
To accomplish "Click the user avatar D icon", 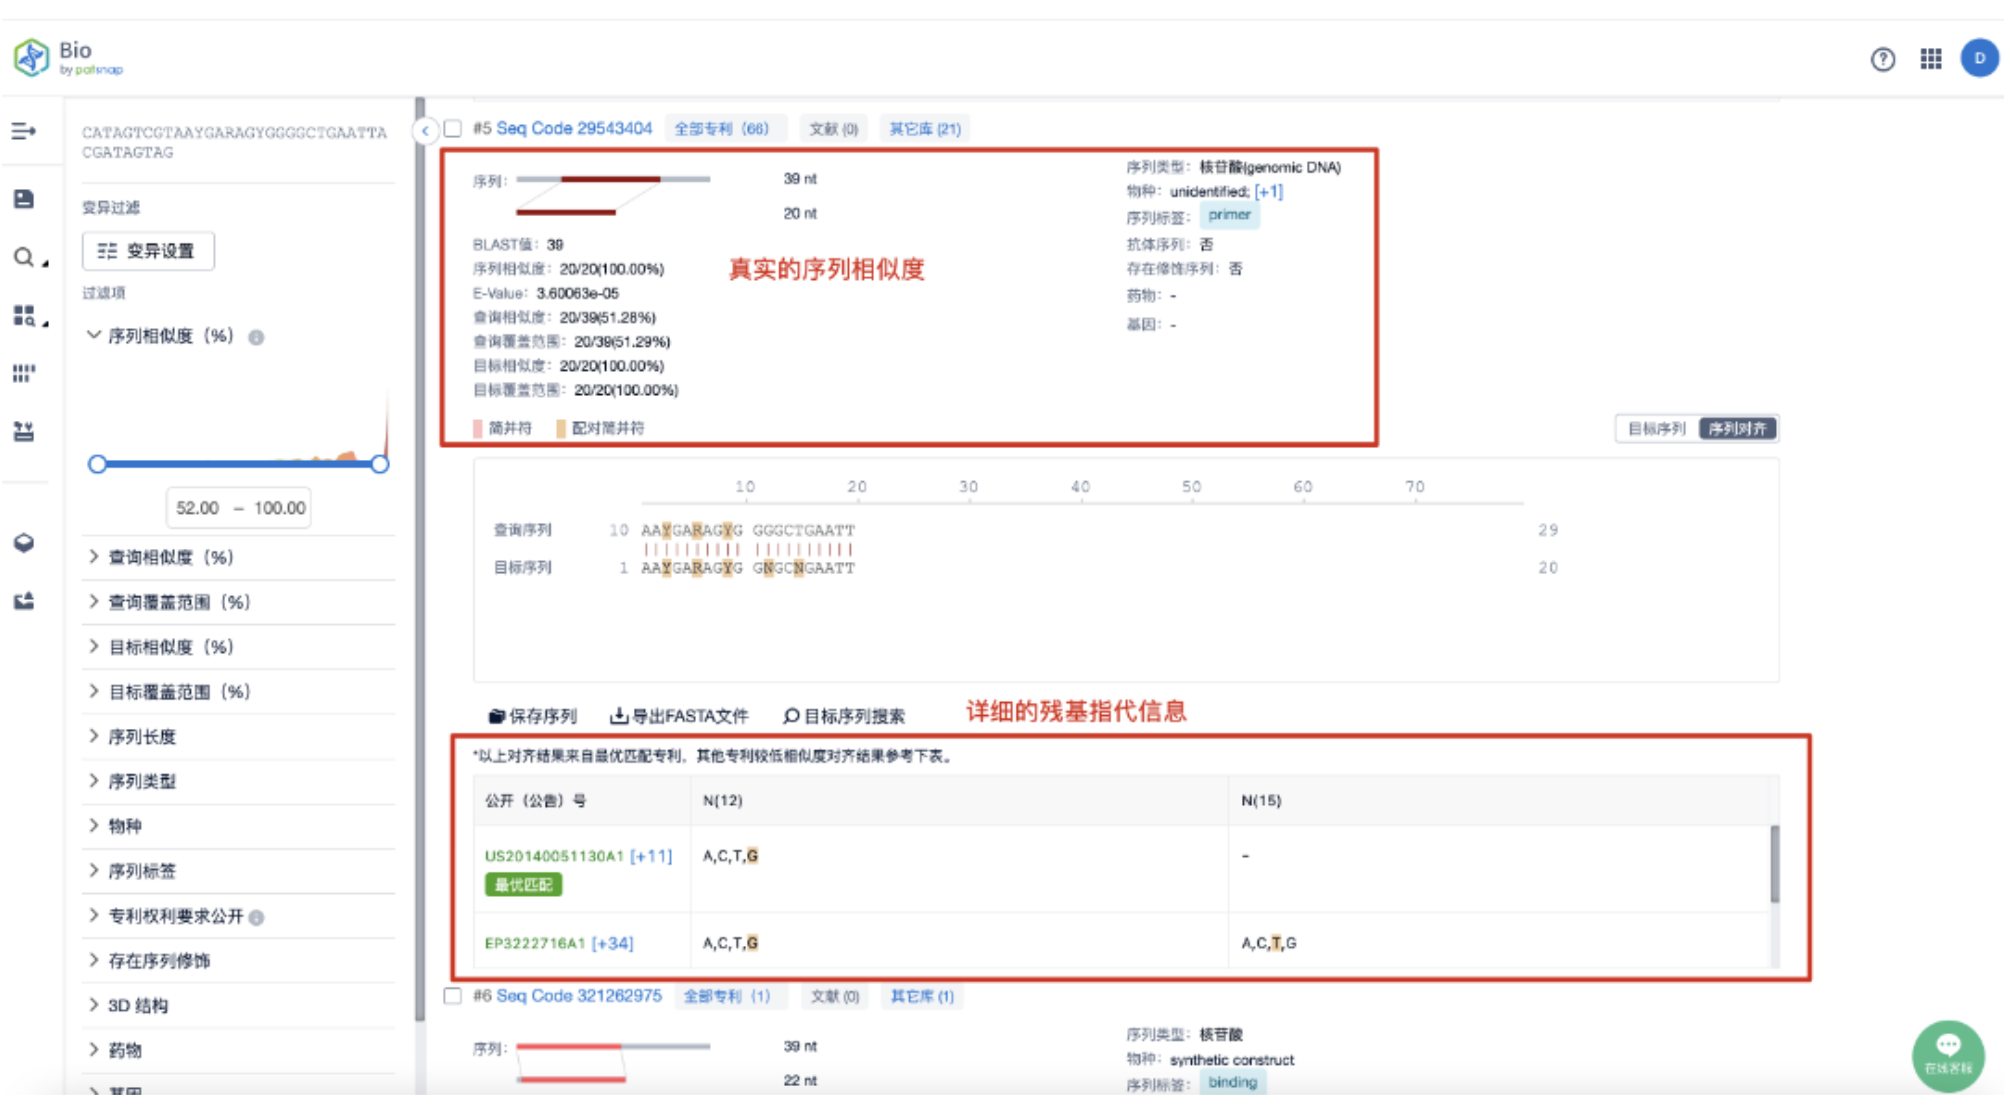I will tap(1979, 58).
